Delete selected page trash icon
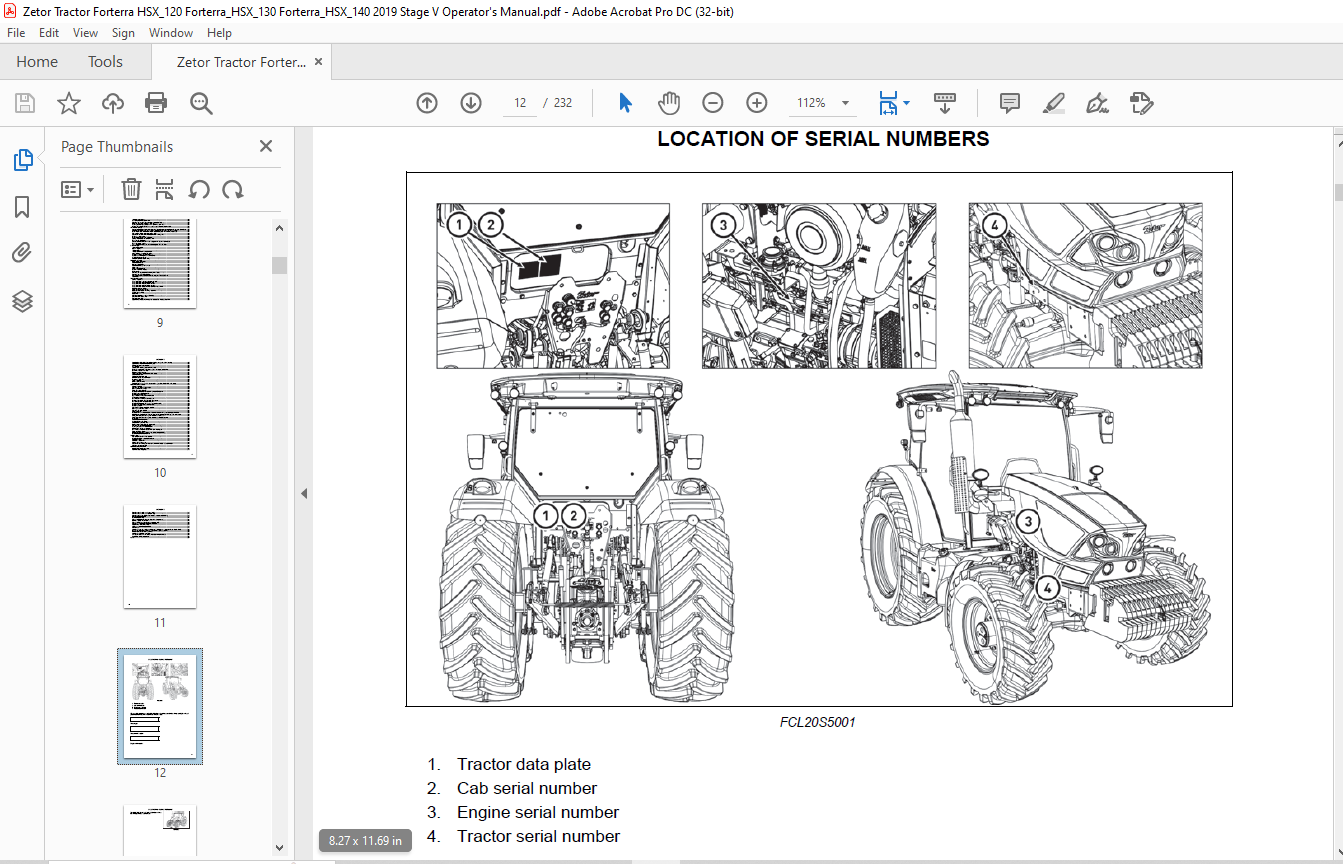Viewport: 1343px width, 864px height. point(131,189)
